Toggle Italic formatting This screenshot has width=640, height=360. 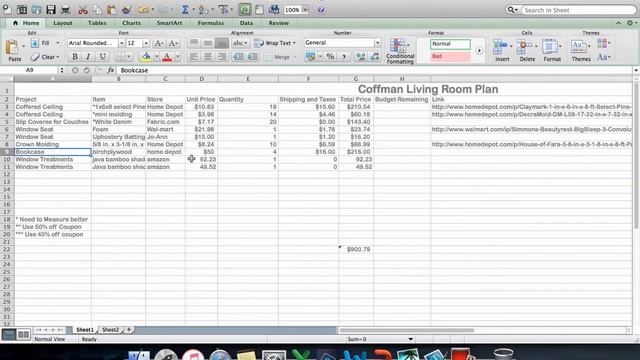coord(88,57)
